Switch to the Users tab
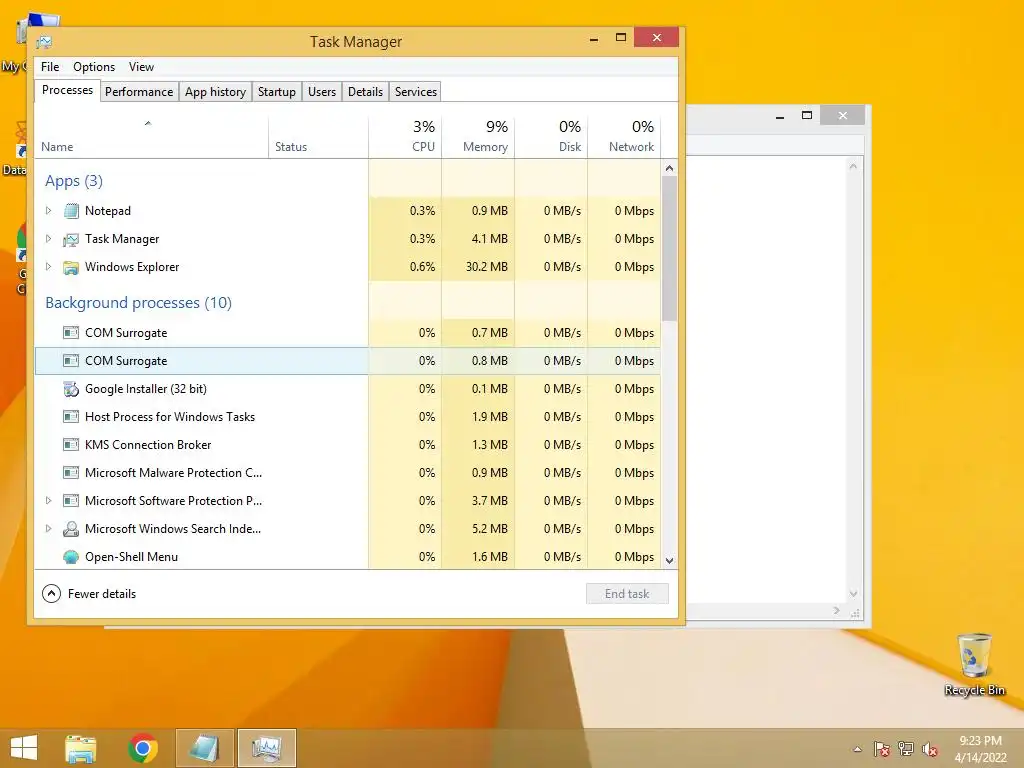1024x768 pixels. [x=322, y=92]
